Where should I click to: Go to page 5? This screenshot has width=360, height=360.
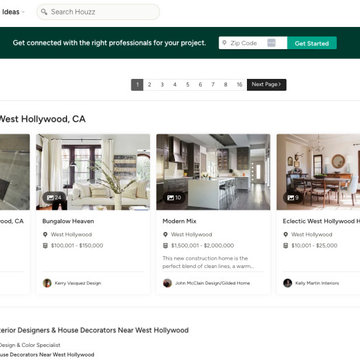pyautogui.click(x=187, y=85)
